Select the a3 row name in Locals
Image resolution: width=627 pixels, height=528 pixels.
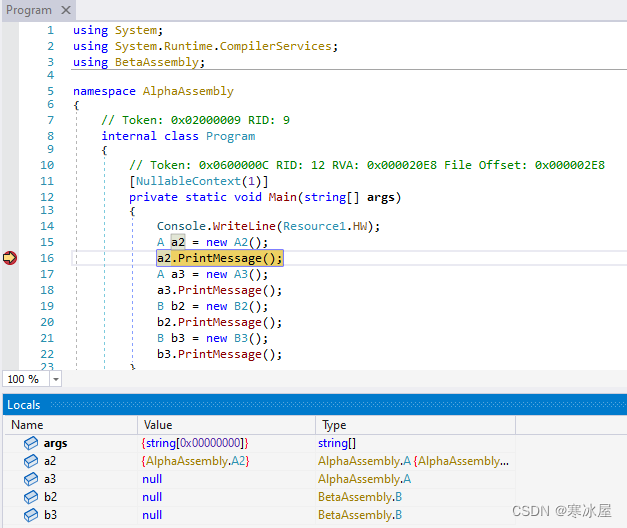[x=50, y=479]
